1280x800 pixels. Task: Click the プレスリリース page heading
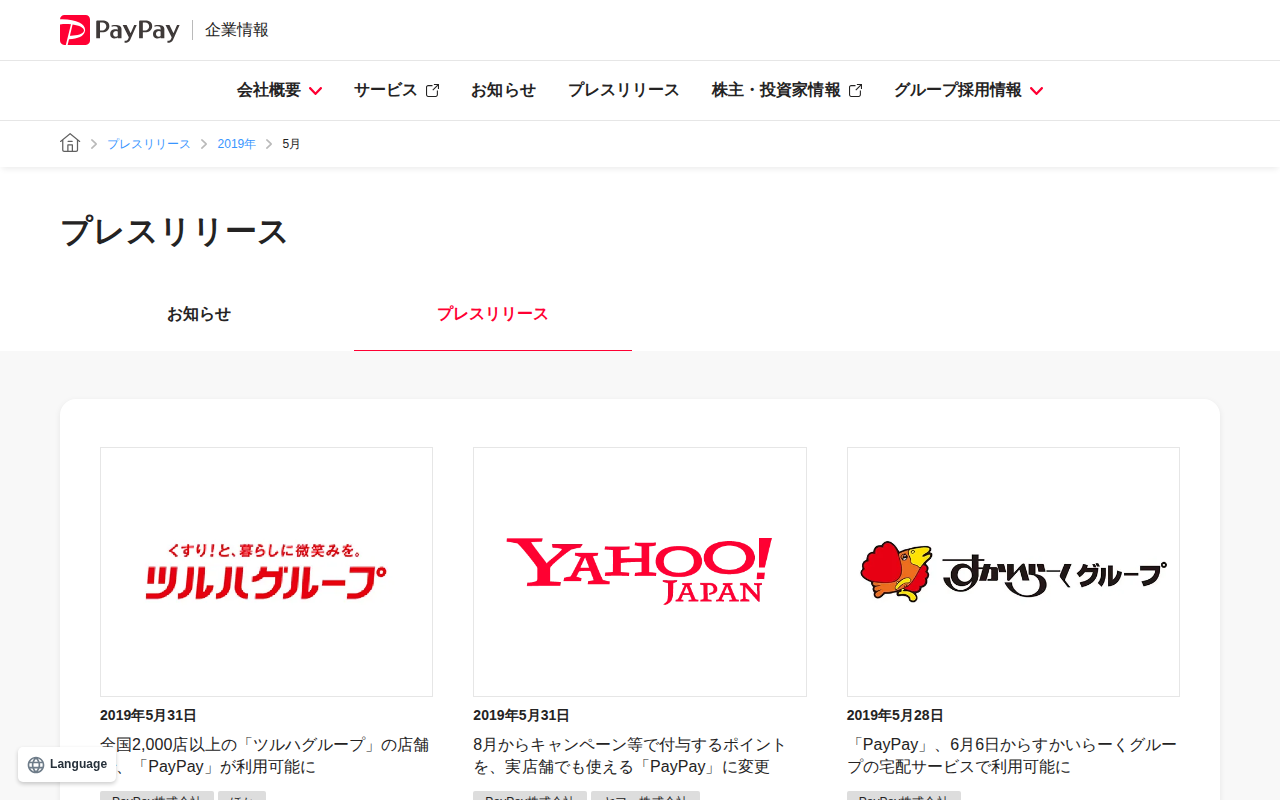click(x=174, y=231)
